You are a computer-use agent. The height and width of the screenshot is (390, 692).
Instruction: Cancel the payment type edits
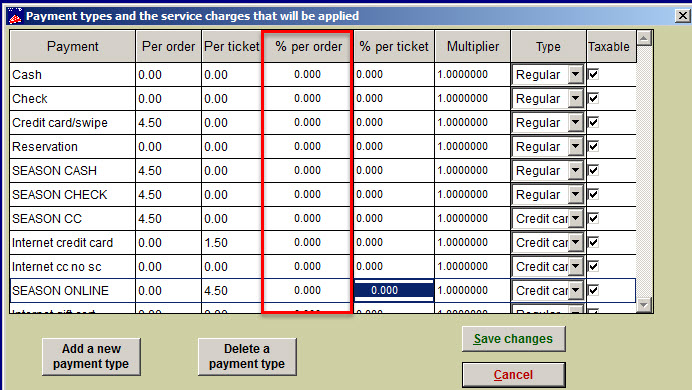click(x=513, y=375)
